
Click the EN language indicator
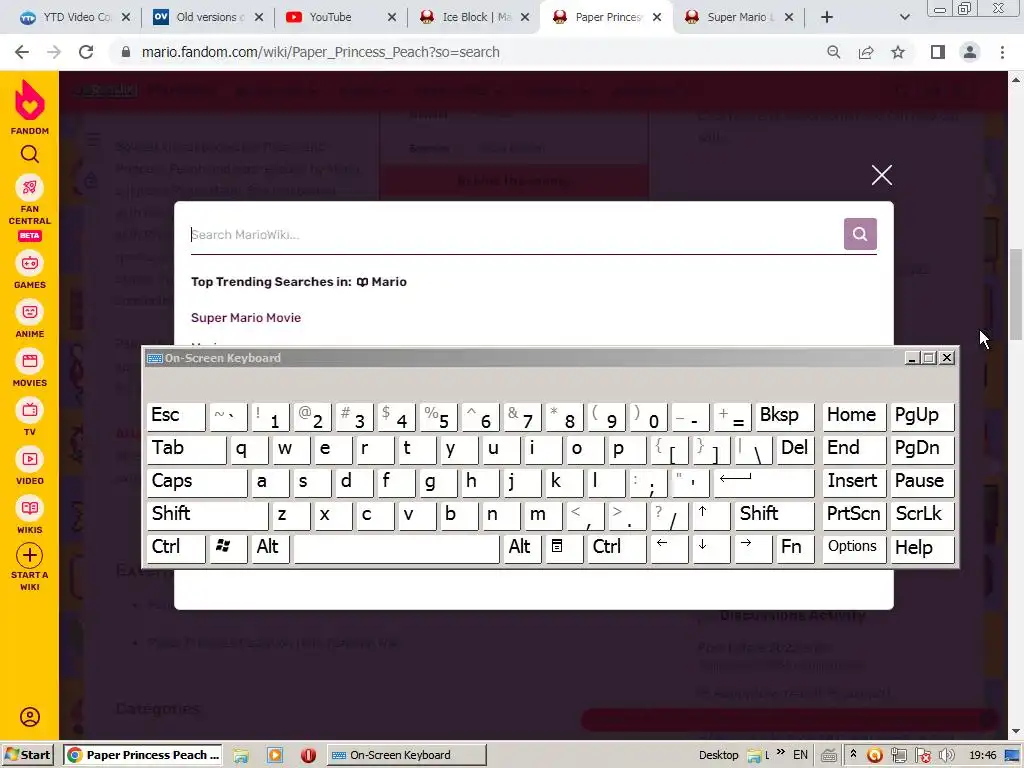[800, 755]
